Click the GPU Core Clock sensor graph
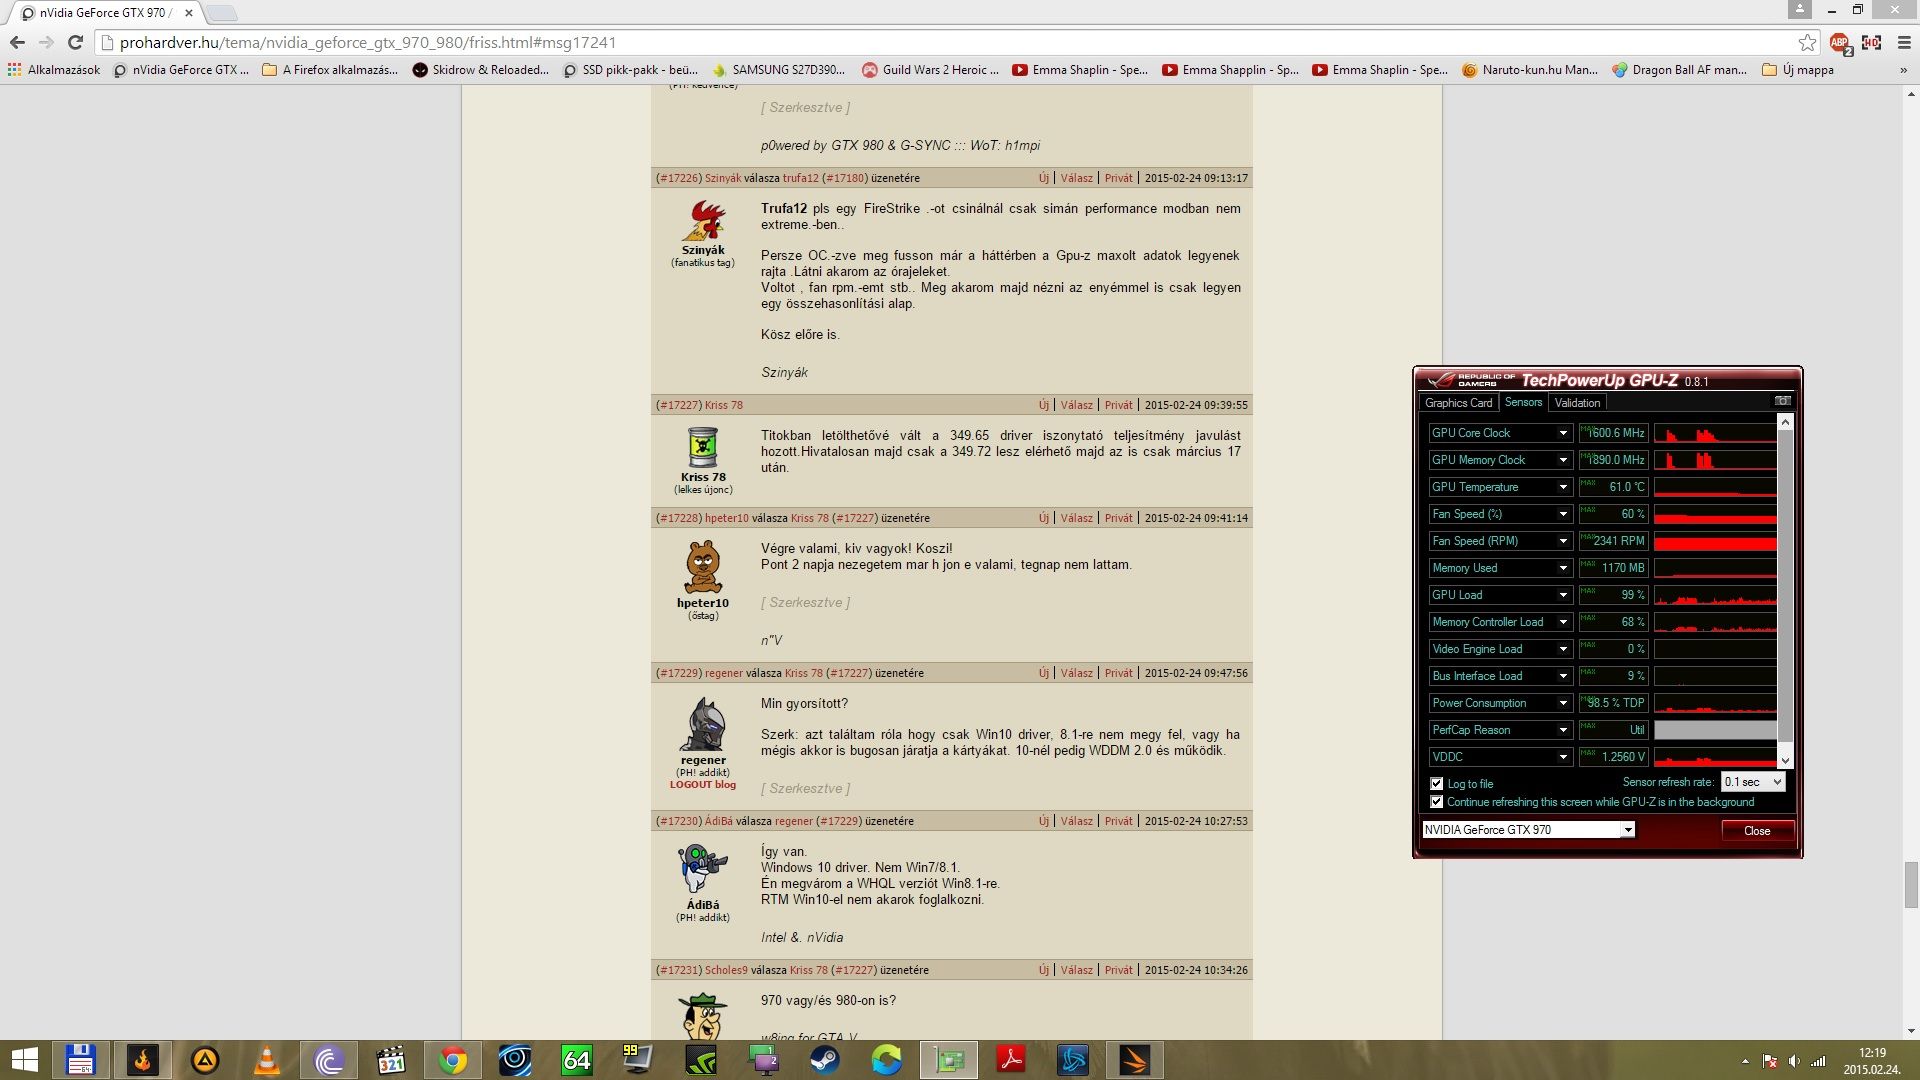This screenshot has height=1080, width=1920. [x=1715, y=433]
